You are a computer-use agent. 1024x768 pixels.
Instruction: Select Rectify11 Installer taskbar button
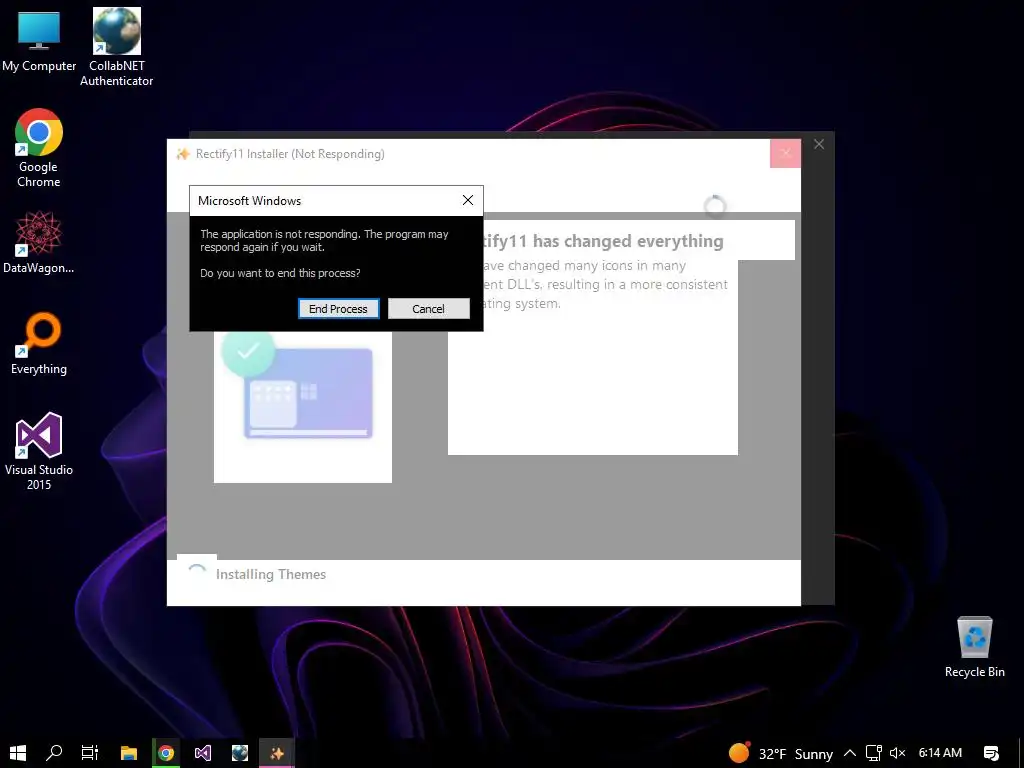(x=277, y=753)
